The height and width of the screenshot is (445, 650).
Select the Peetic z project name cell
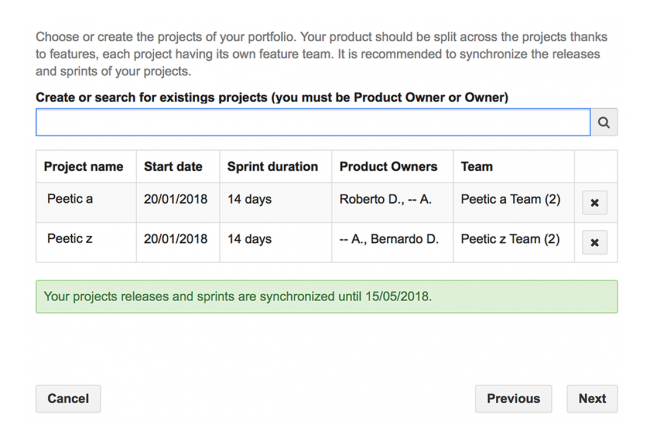(x=70, y=240)
